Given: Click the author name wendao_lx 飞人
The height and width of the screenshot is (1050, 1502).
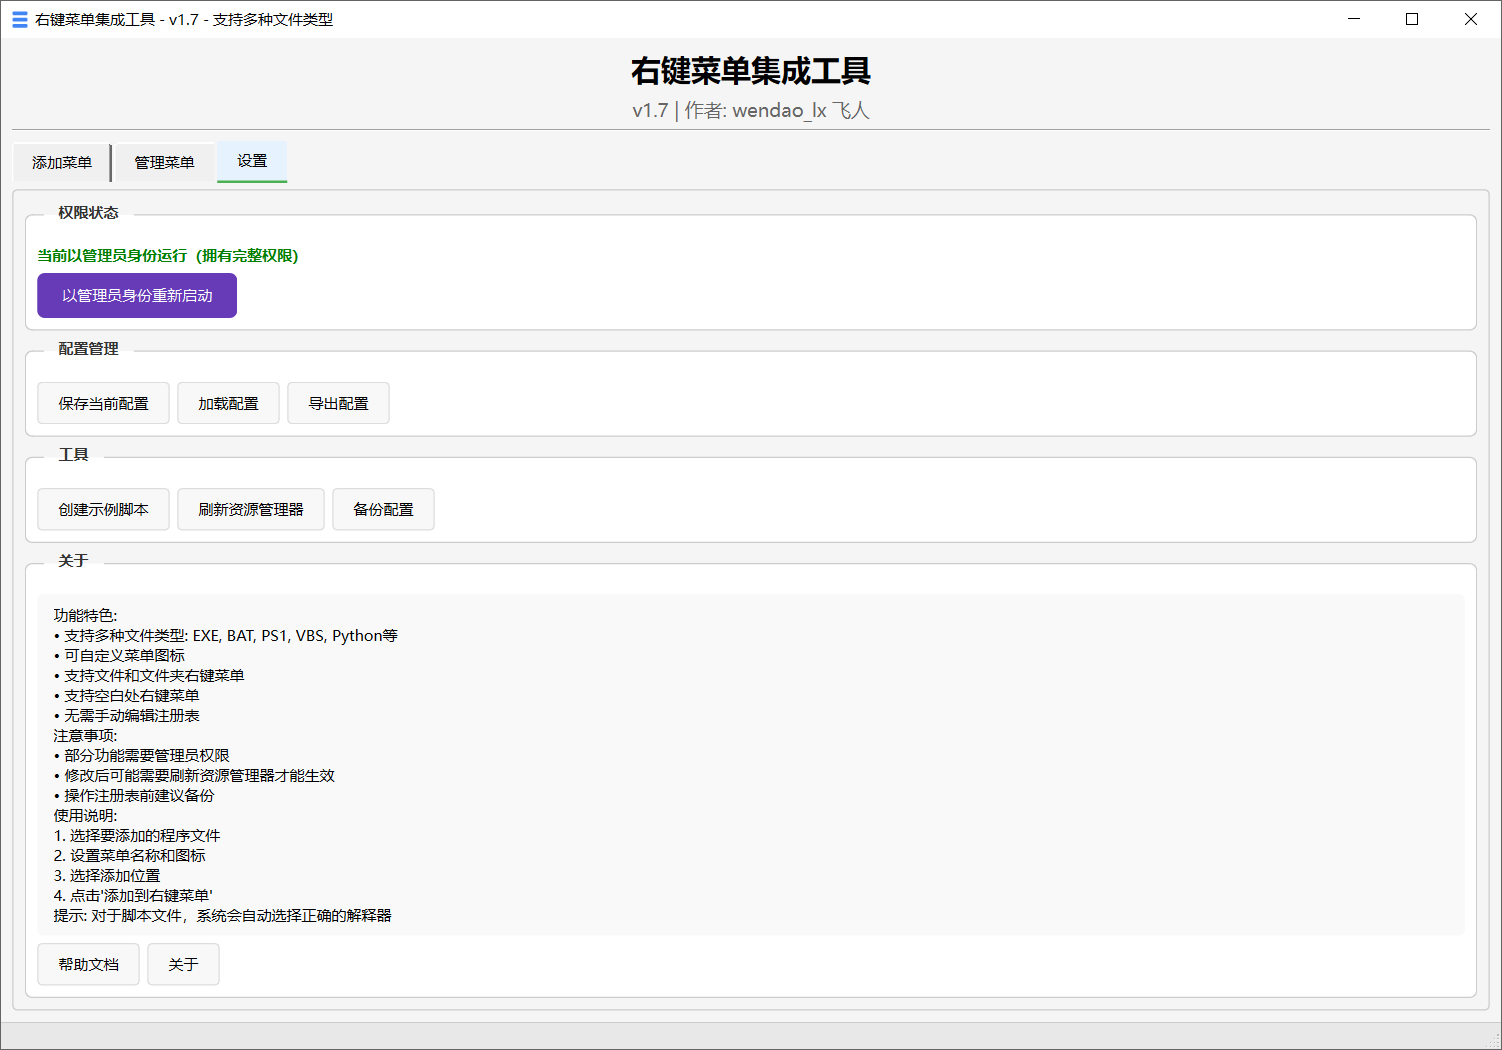Looking at the screenshot, I should tap(800, 110).
